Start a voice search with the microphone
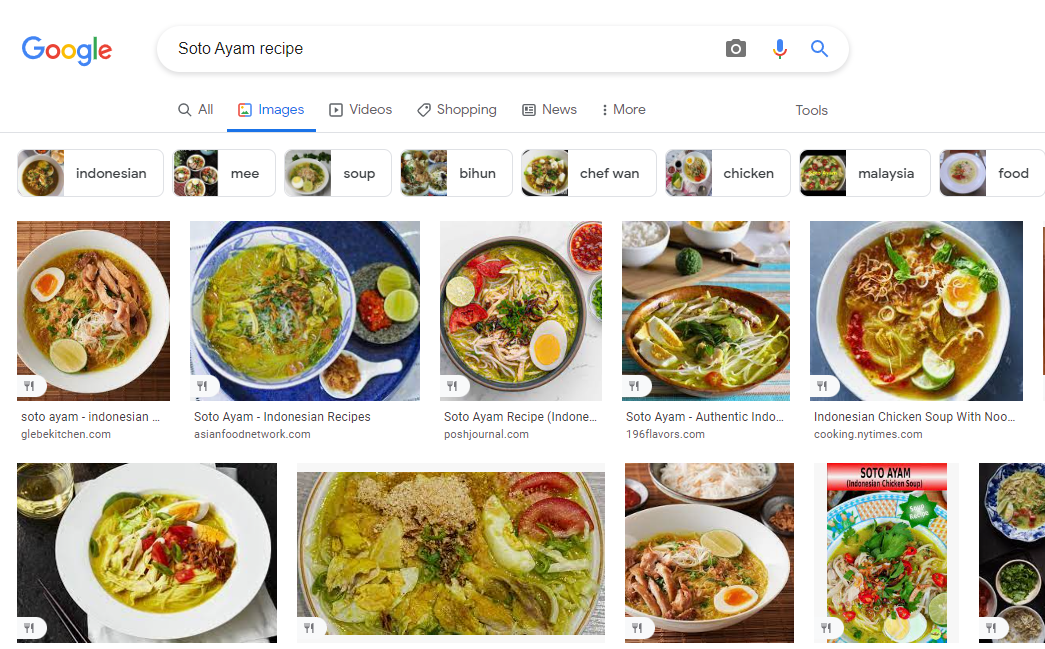Screen dimensions: 1045x649 pyautogui.click(x=780, y=48)
